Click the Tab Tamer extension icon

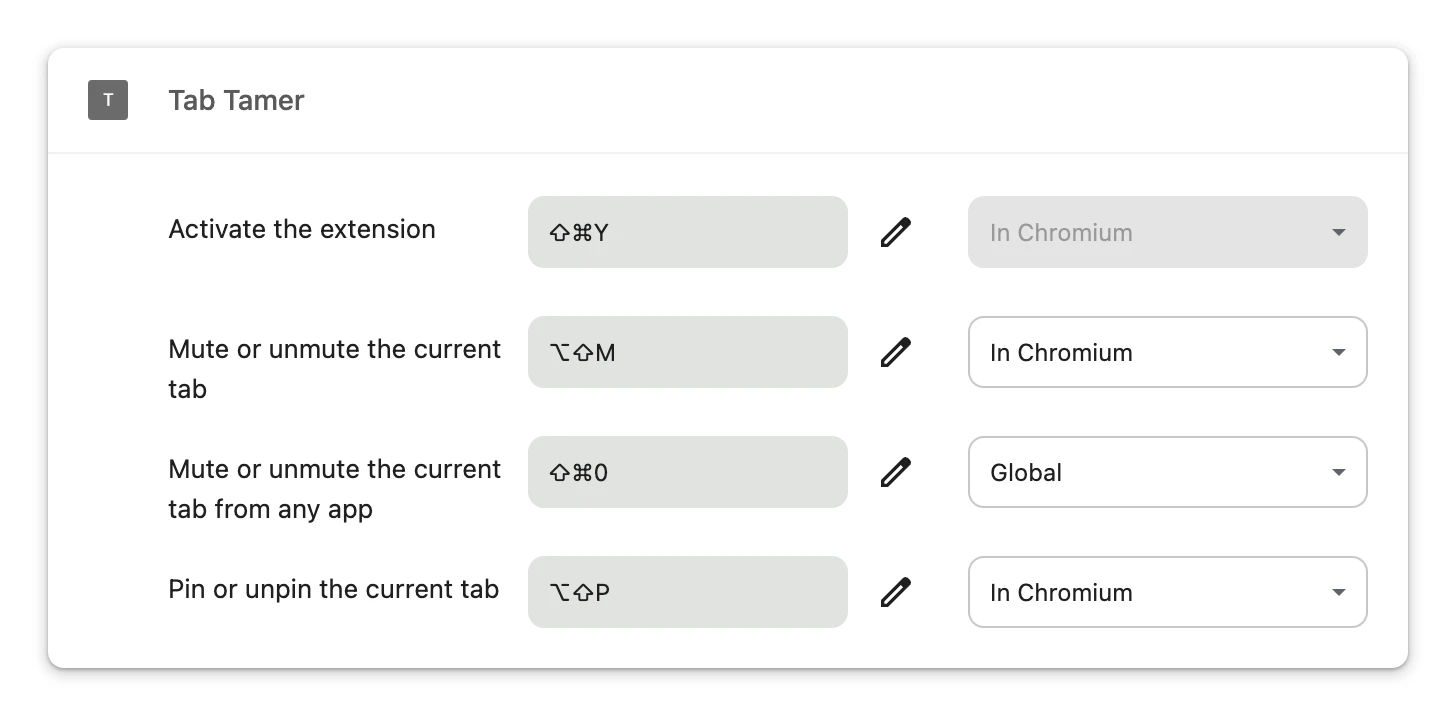pyautogui.click(x=108, y=100)
